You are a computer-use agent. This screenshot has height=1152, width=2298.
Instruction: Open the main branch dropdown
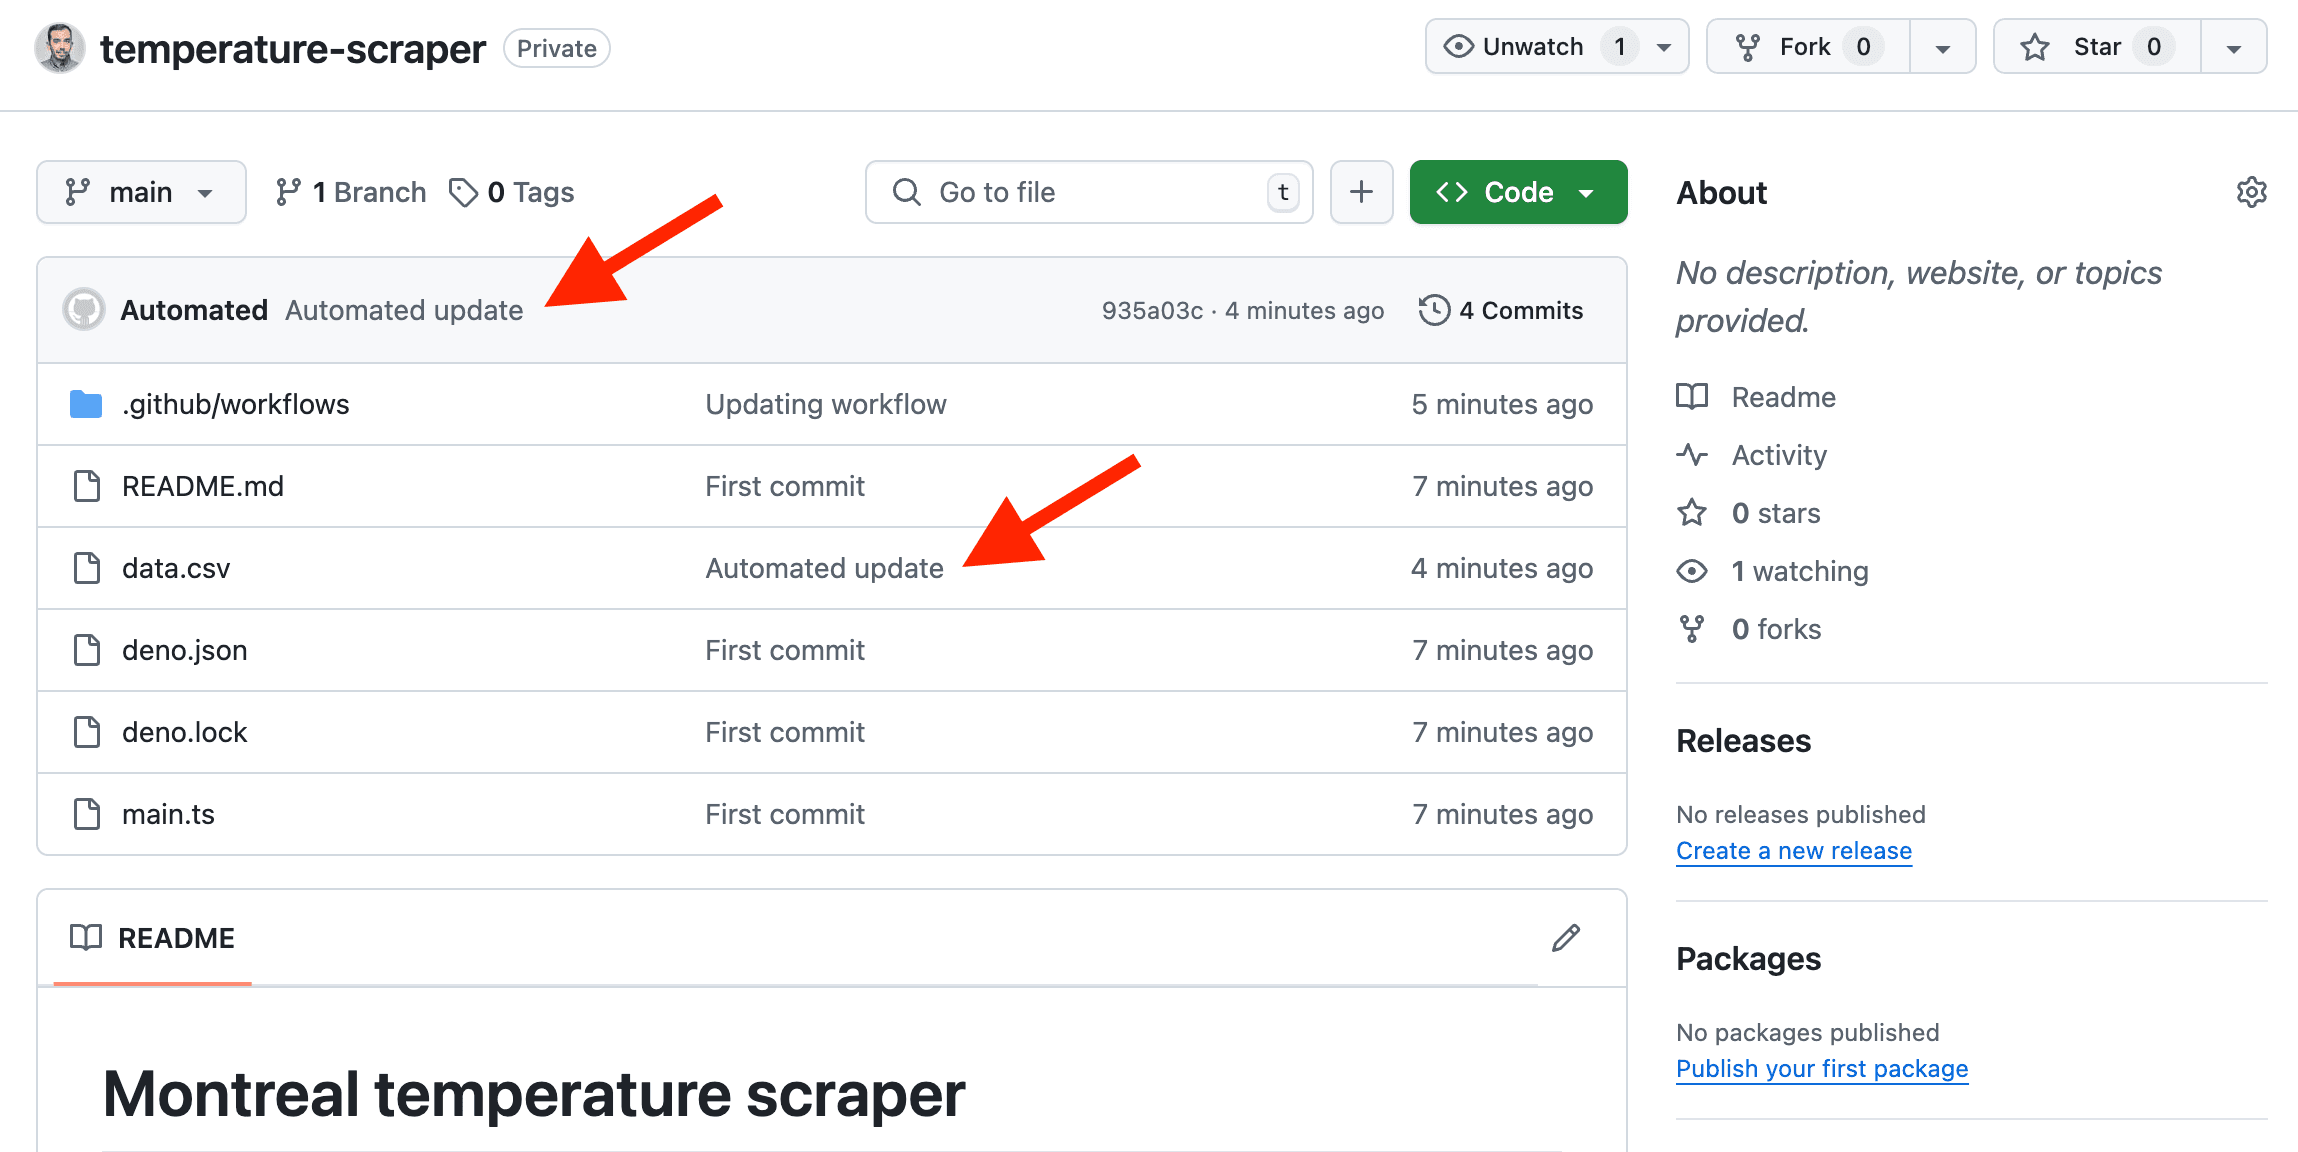141,192
